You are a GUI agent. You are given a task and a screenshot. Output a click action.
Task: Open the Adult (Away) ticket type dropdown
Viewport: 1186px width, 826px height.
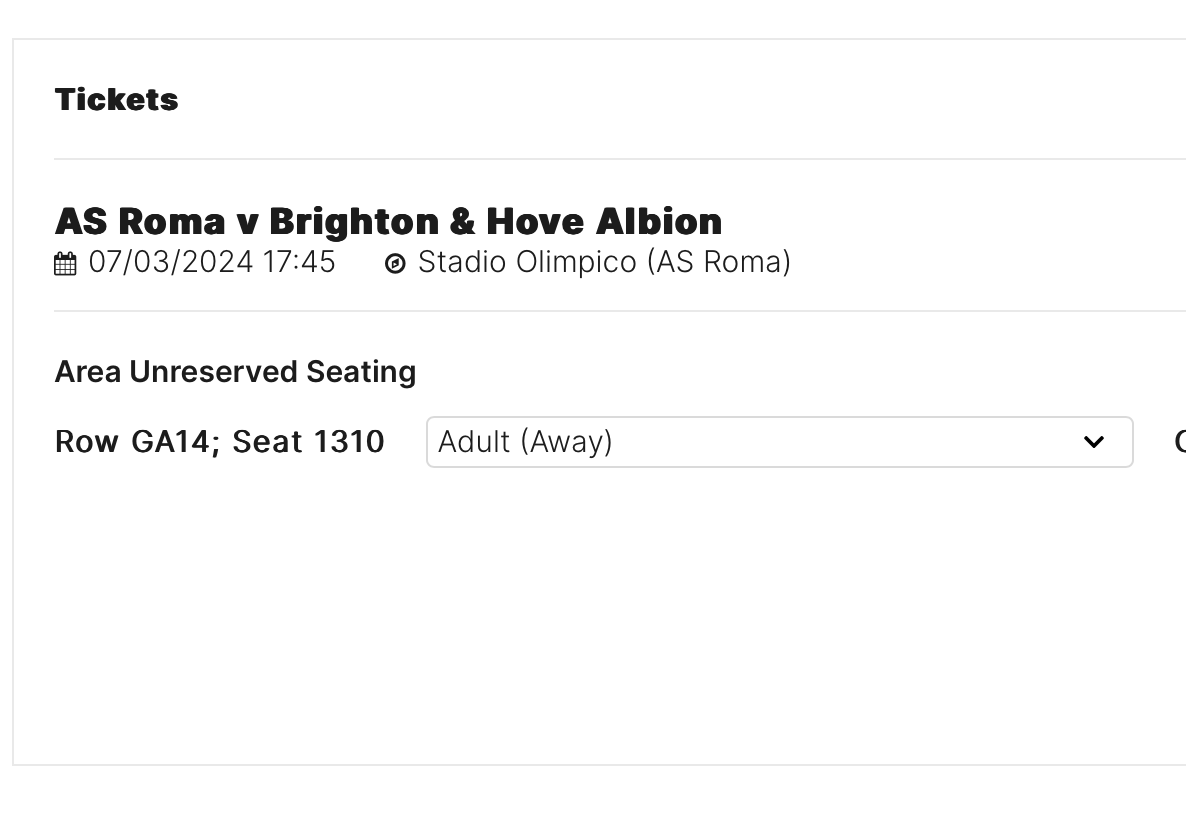pyautogui.click(x=779, y=442)
